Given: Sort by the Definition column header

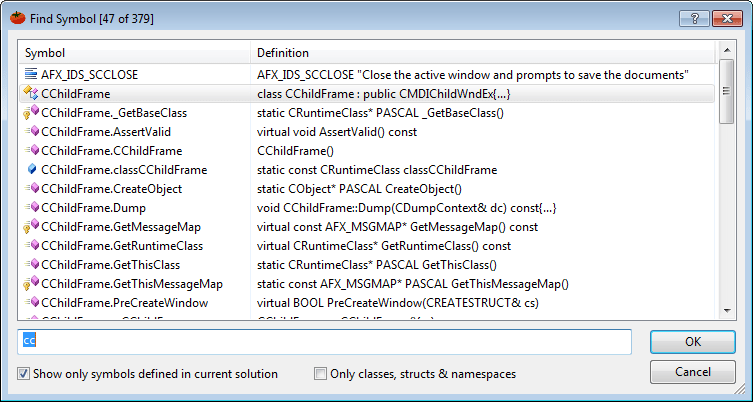Looking at the screenshot, I should coord(483,53).
